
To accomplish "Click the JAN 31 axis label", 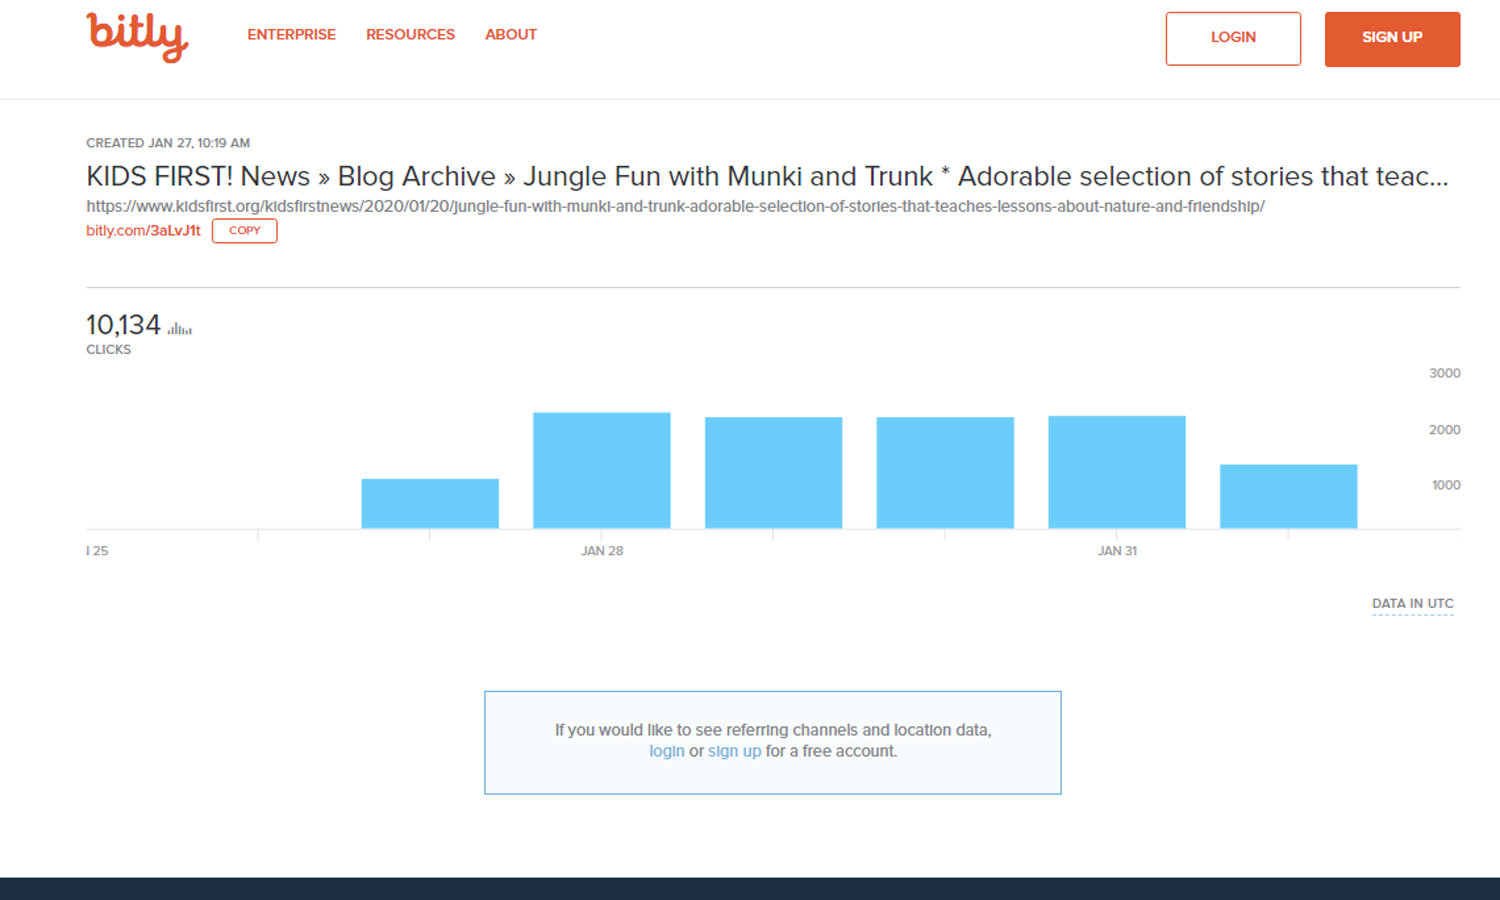I will (x=1117, y=551).
